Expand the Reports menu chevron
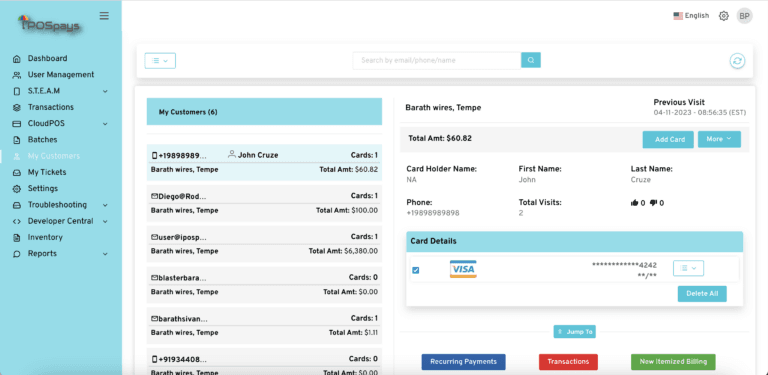 click(105, 254)
